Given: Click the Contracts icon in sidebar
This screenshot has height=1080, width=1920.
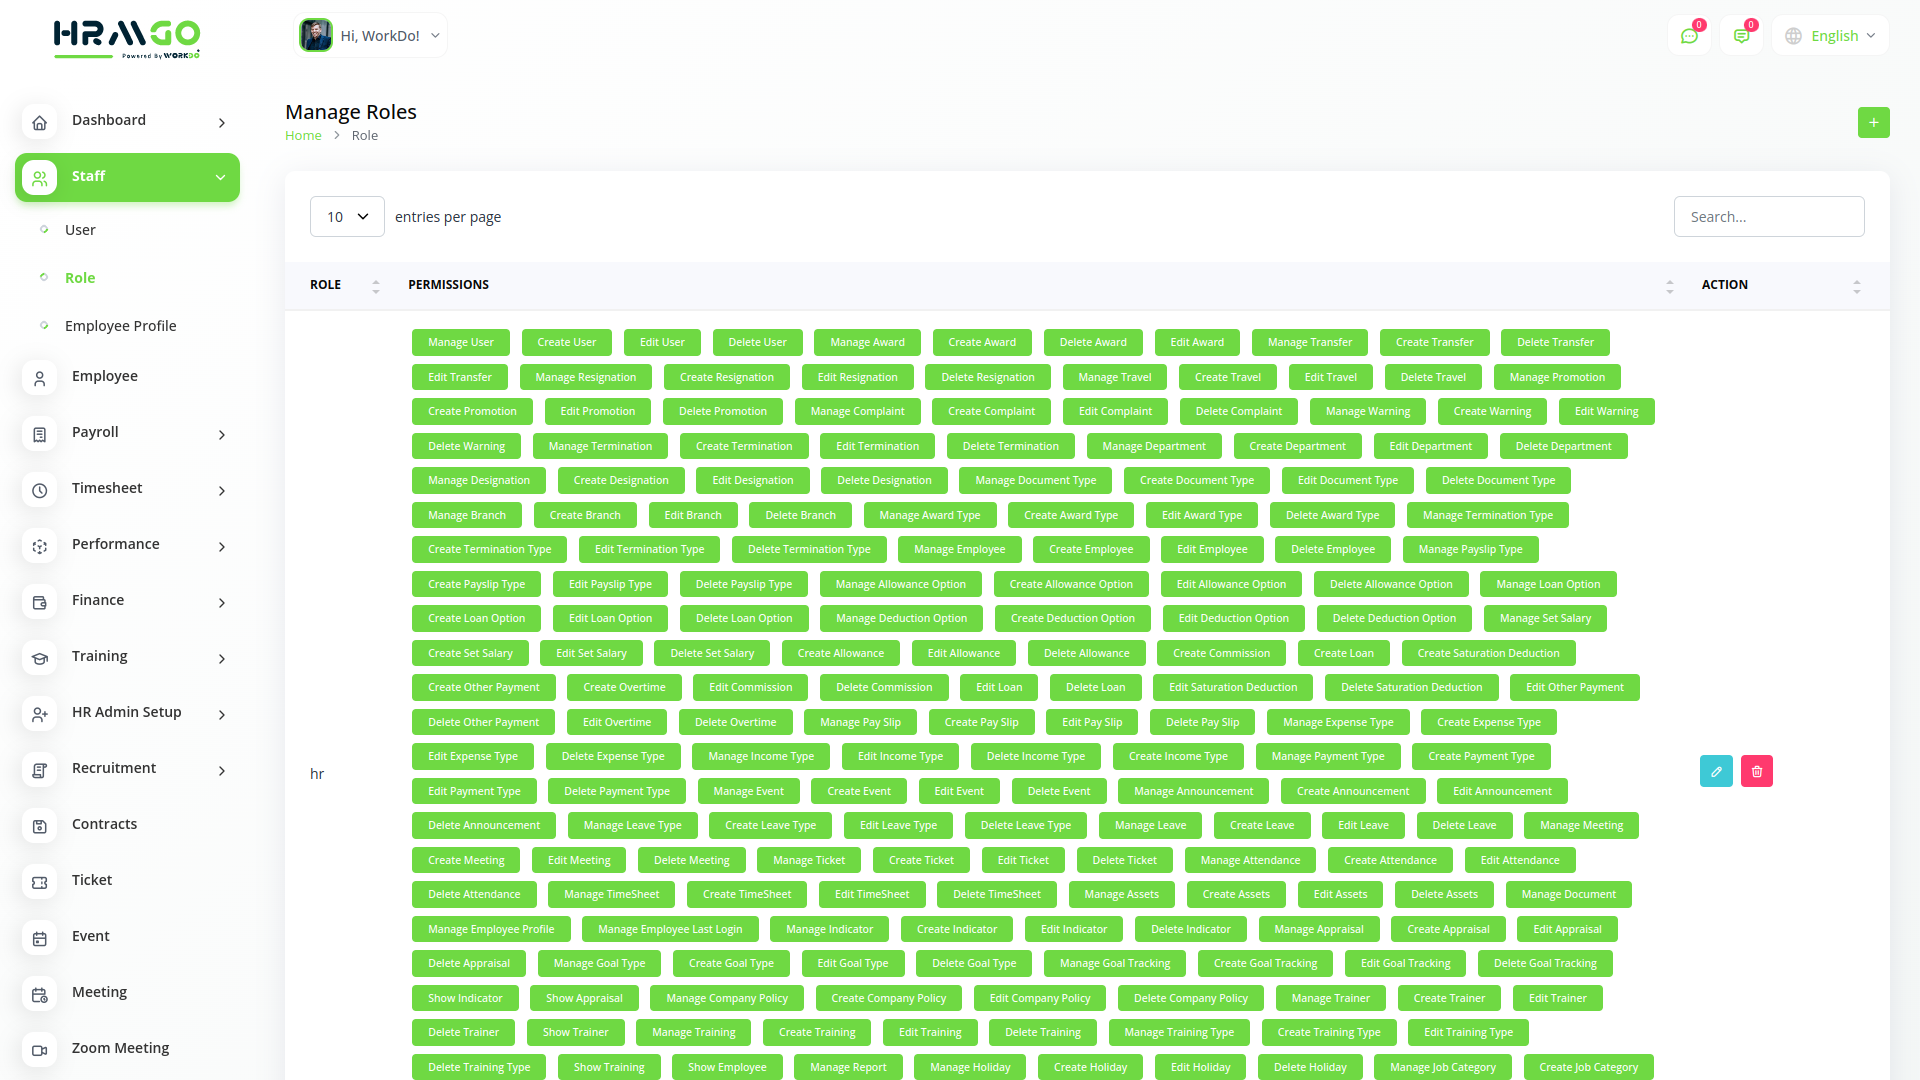Looking at the screenshot, I should tap(40, 826).
